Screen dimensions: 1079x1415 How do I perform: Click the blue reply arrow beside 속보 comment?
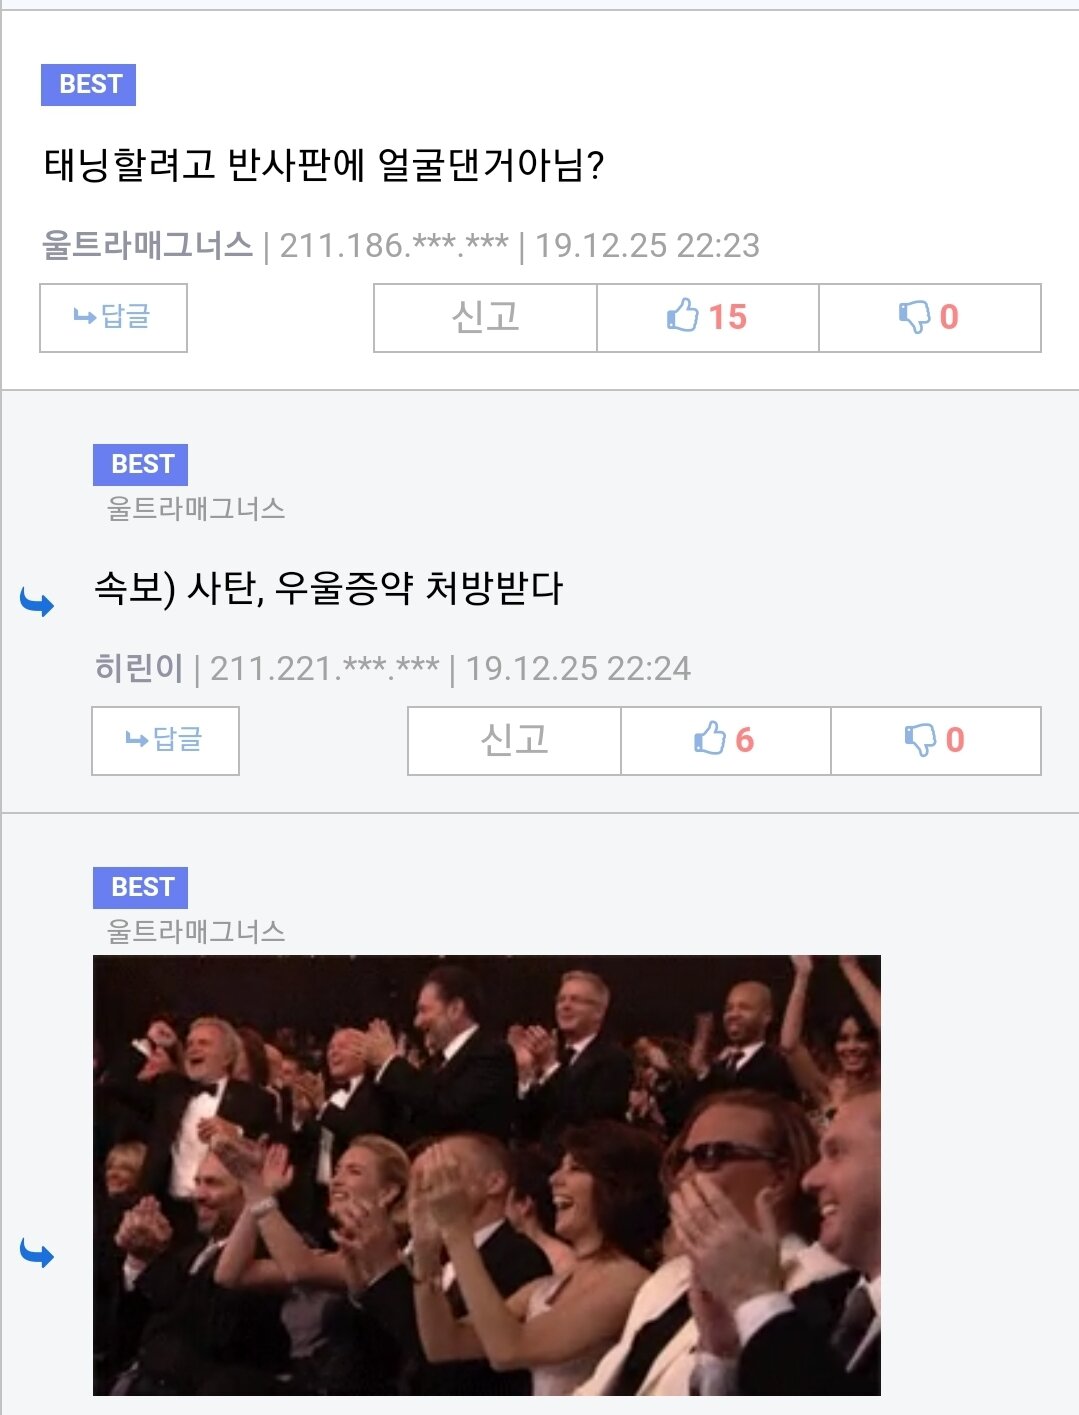pos(37,602)
